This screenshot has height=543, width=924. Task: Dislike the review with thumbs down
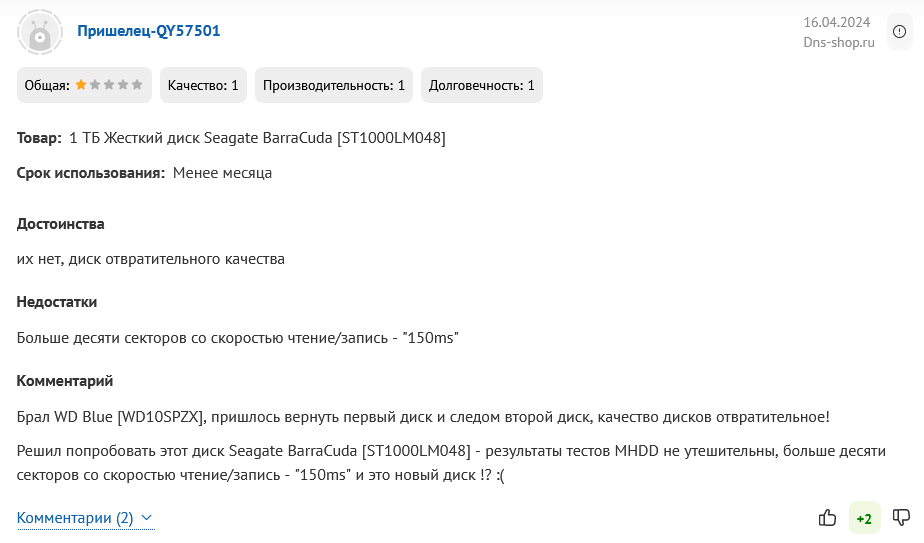pos(901,518)
